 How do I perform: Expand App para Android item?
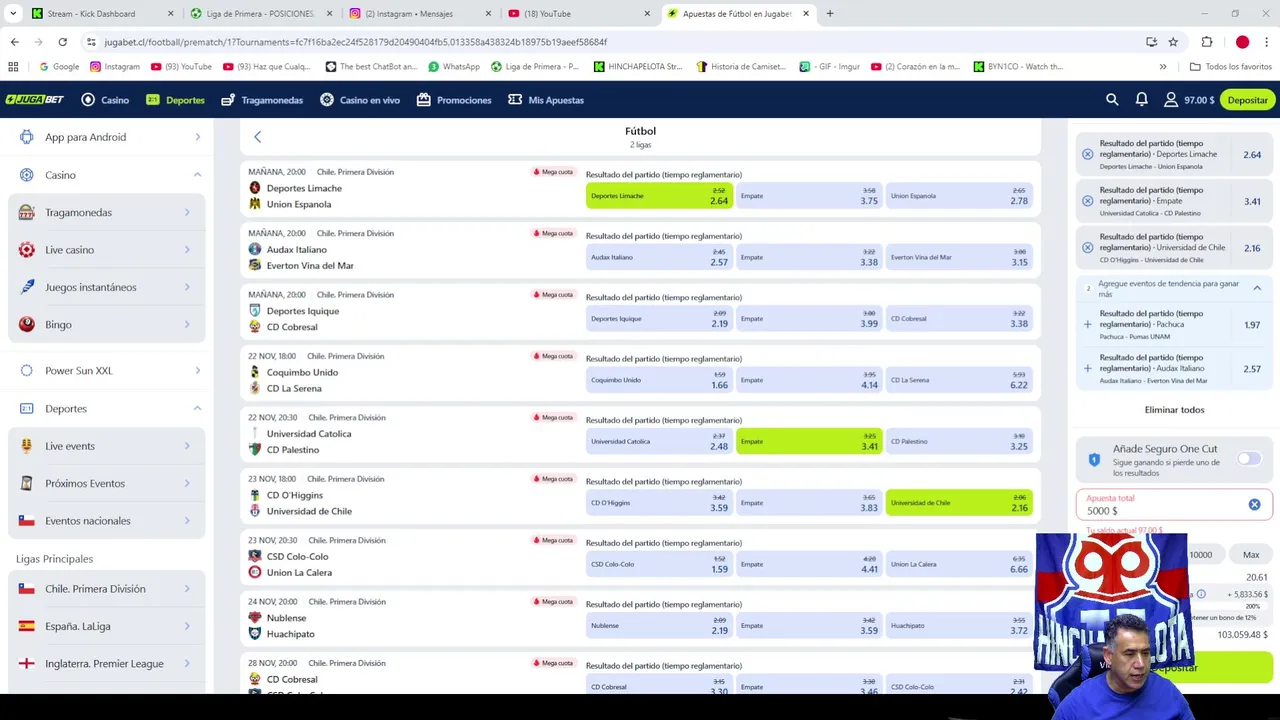pos(197,137)
